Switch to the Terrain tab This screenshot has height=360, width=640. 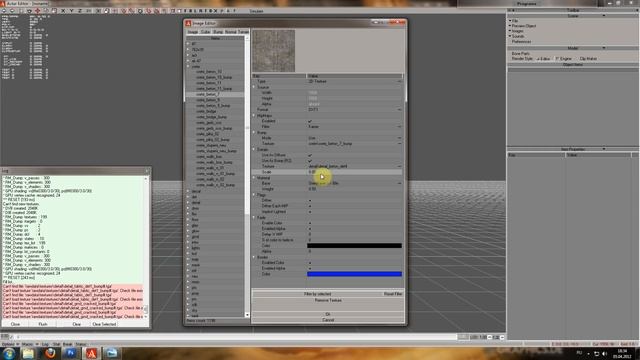click(x=243, y=32)
